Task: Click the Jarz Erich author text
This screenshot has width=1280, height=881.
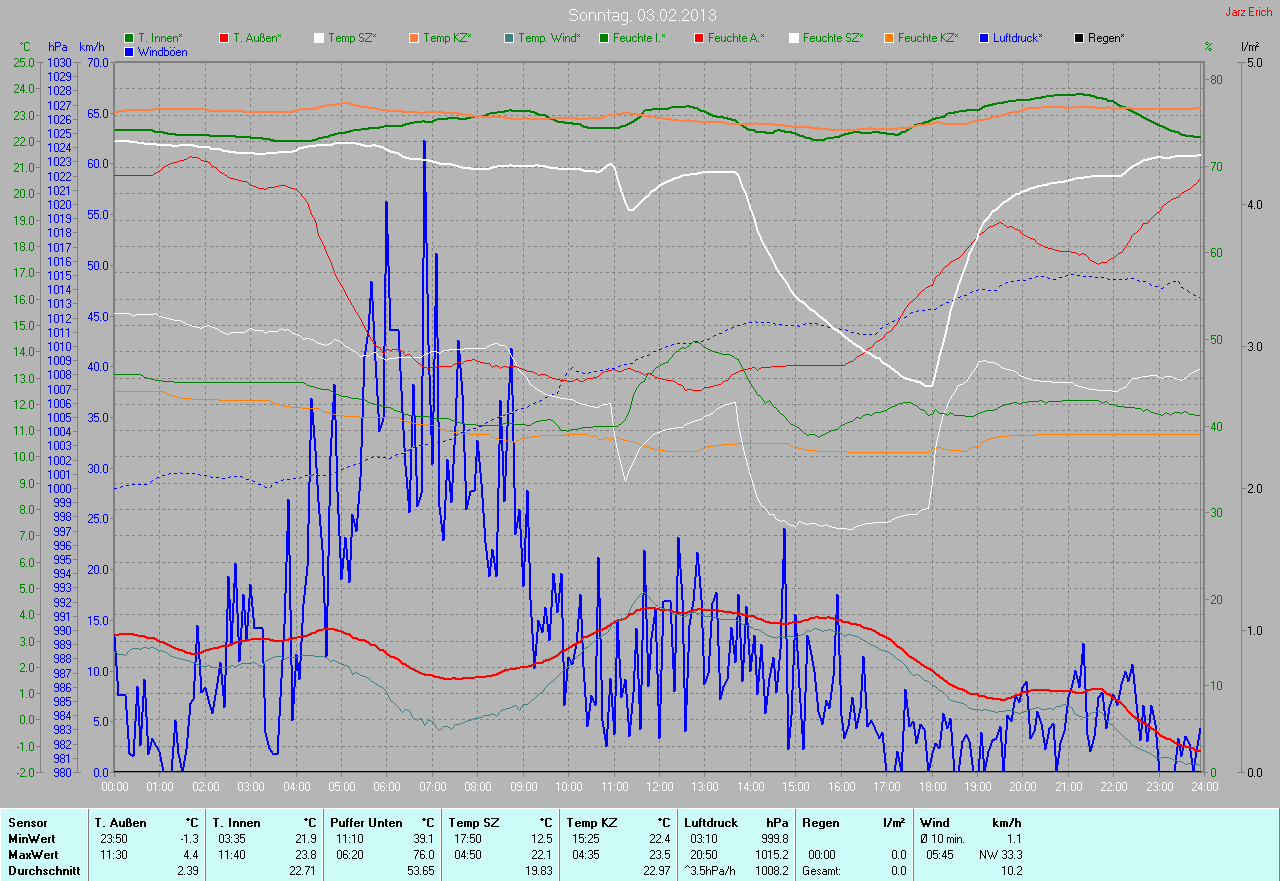Action: point(1250,12)
